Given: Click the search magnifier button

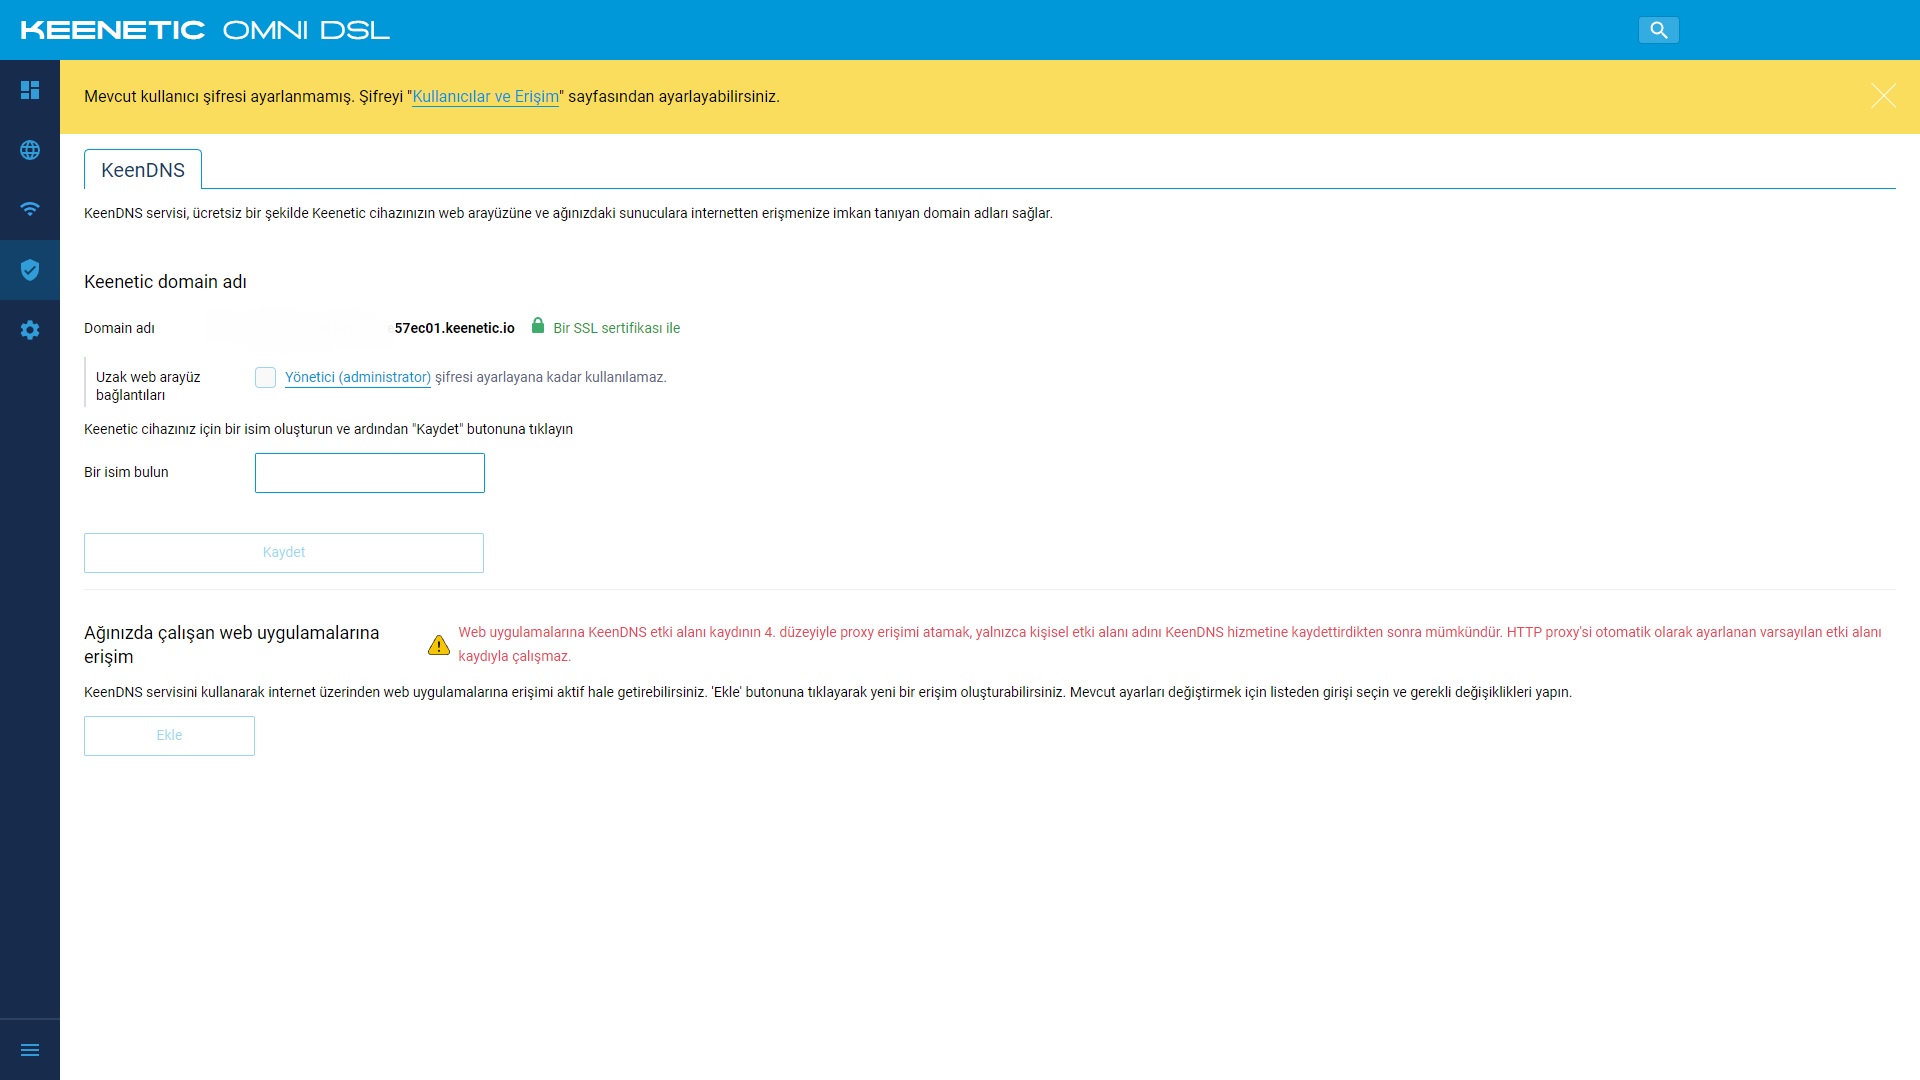Looking at the screenshot, I should coord(1658,30).
